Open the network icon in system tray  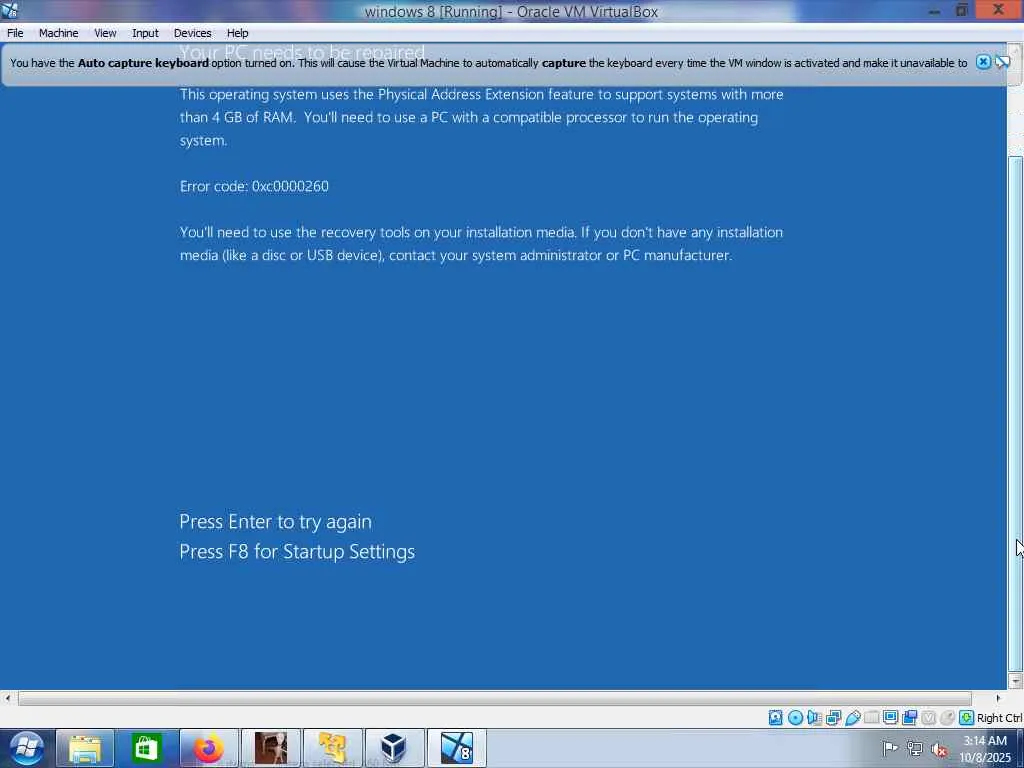[915, 748]
